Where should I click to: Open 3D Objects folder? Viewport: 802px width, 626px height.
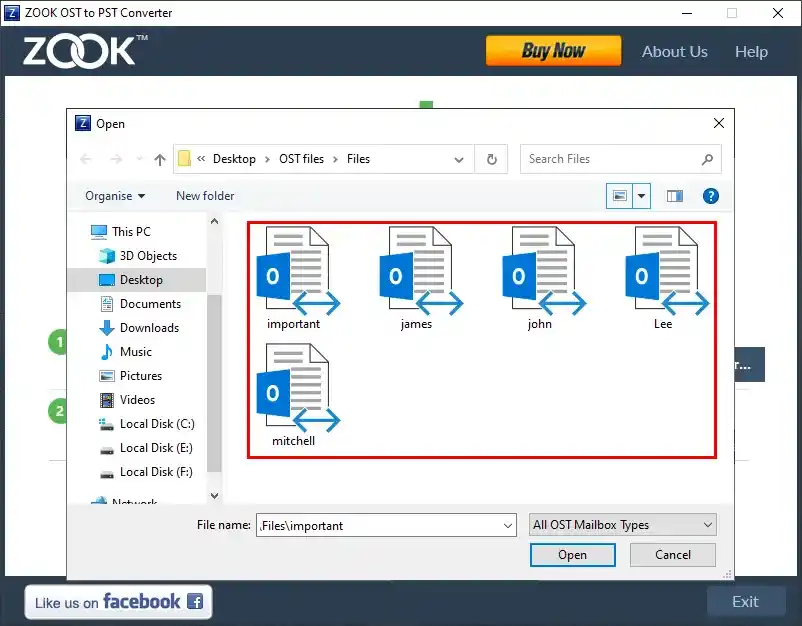(x=148, y=256)
